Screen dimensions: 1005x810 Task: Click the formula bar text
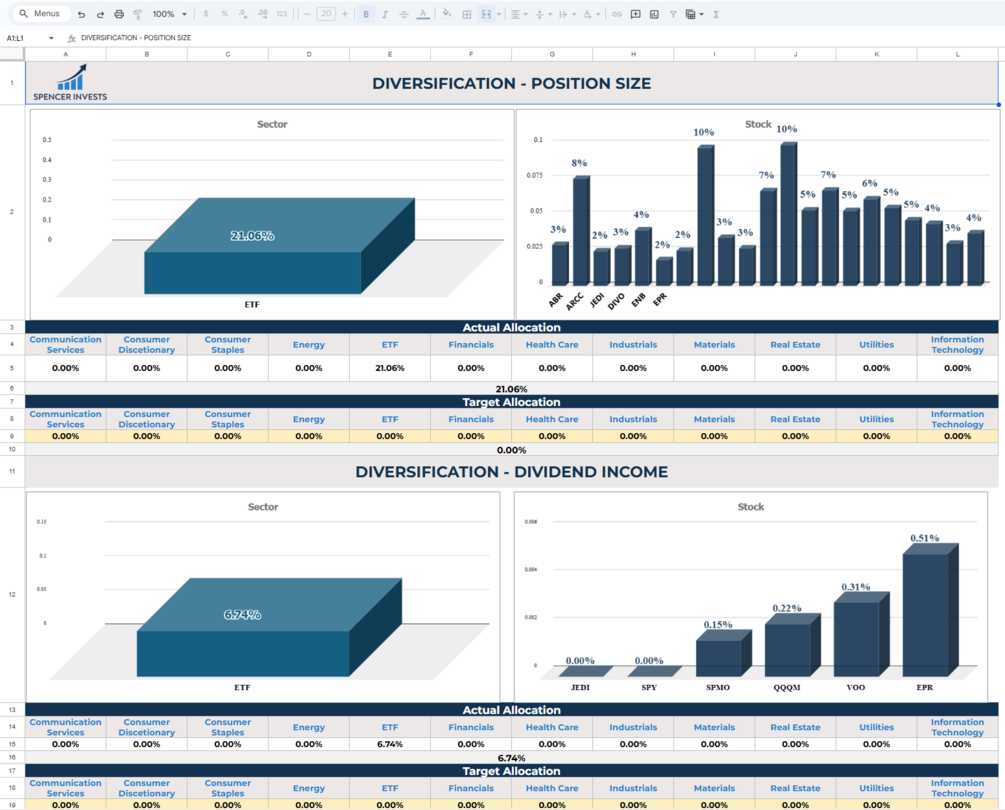pos(136,38)
